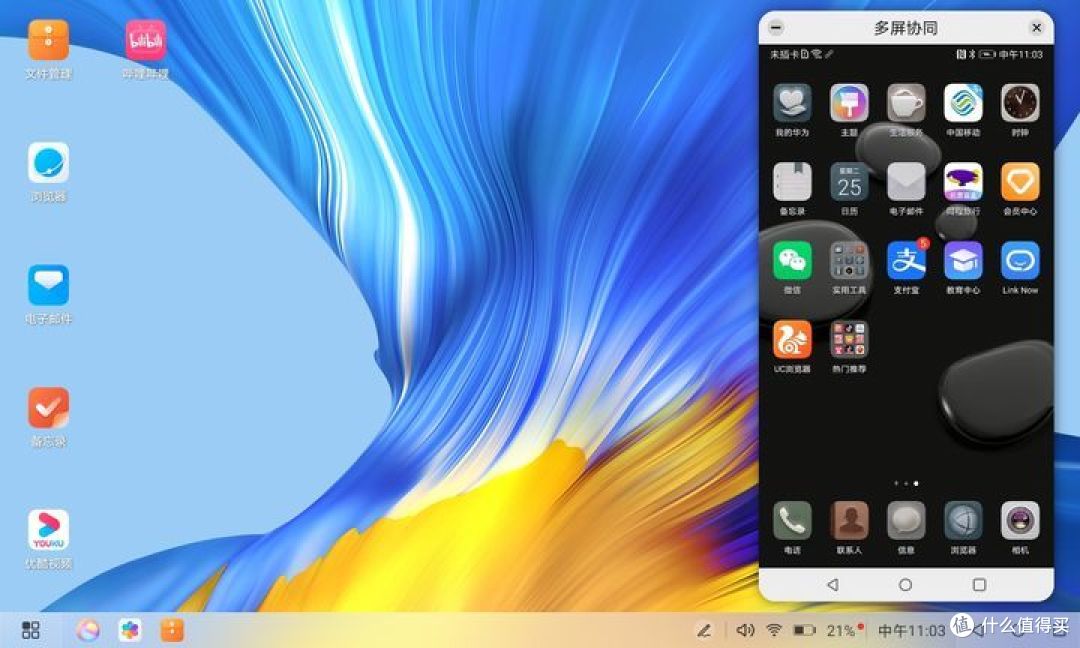Tap the phone's back navigation triangle

point(833,585)
